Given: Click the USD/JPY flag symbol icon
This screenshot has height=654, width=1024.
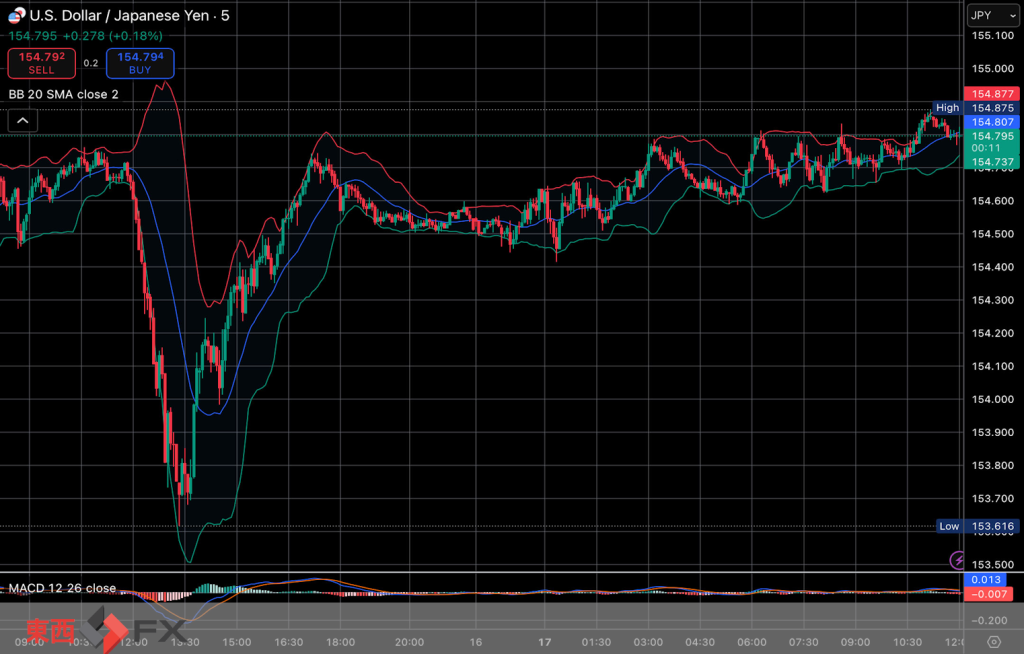Looking at the screenshot, I should 15,15.
